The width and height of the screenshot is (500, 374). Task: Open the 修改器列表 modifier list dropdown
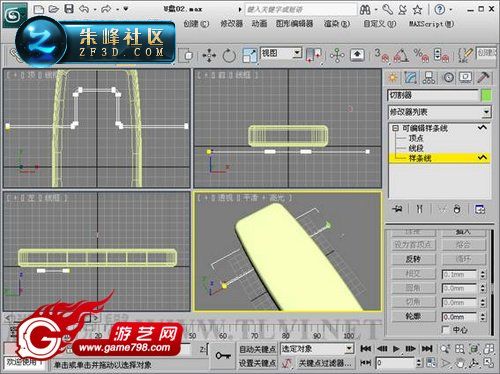pyautogui.click(x=439, y=112)
